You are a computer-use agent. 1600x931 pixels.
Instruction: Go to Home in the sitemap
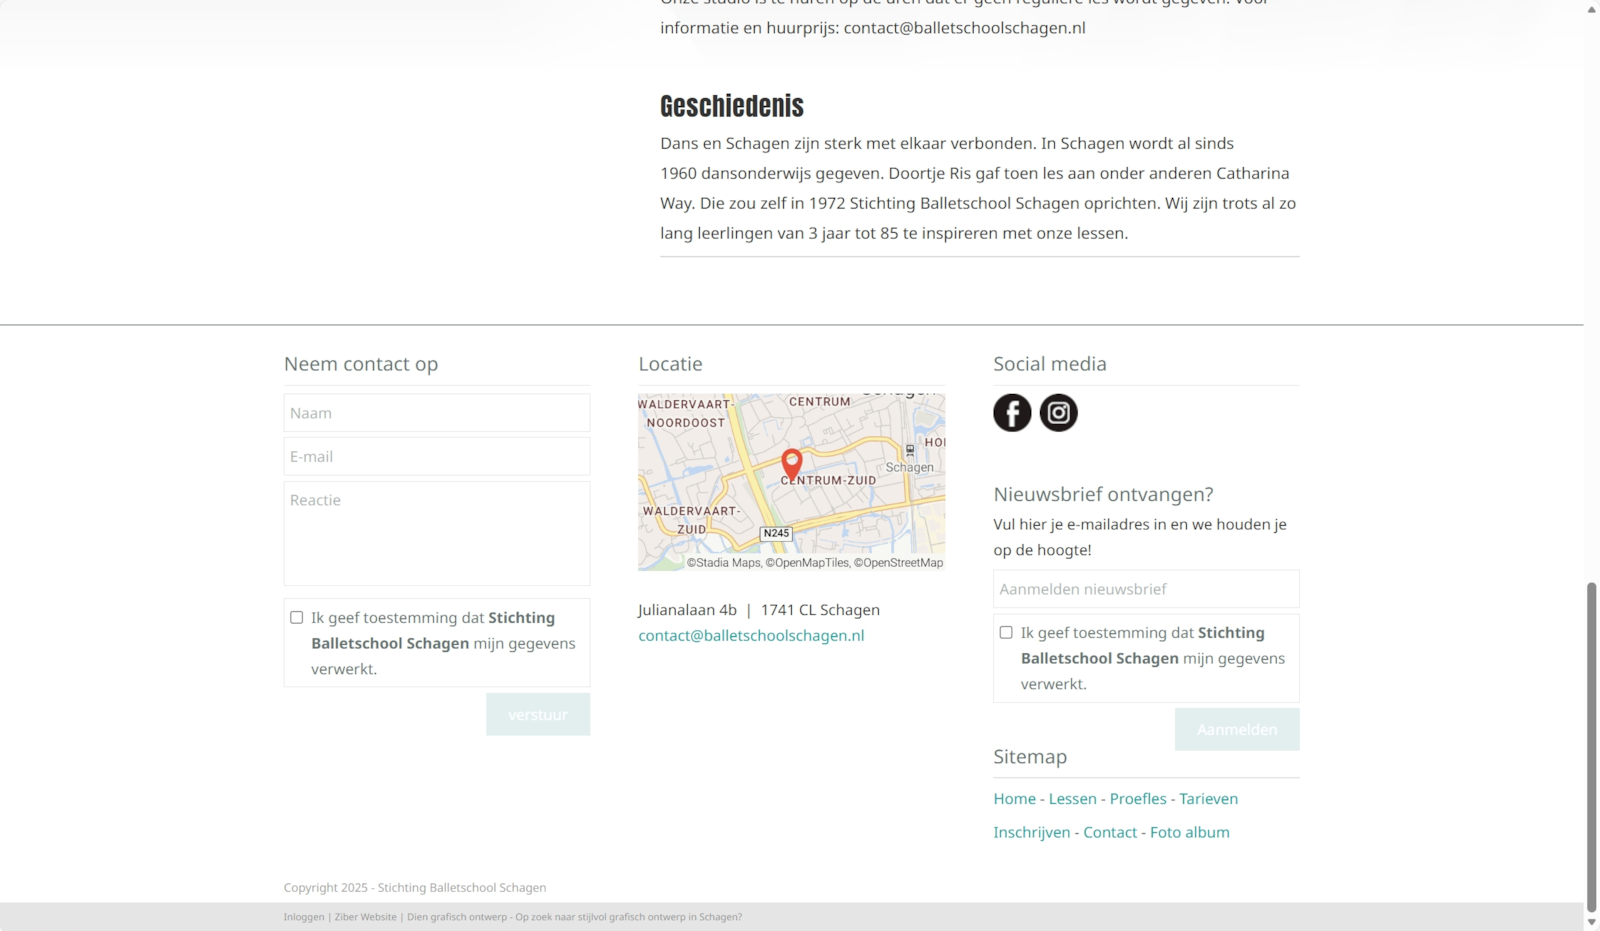pos(1014,799)
